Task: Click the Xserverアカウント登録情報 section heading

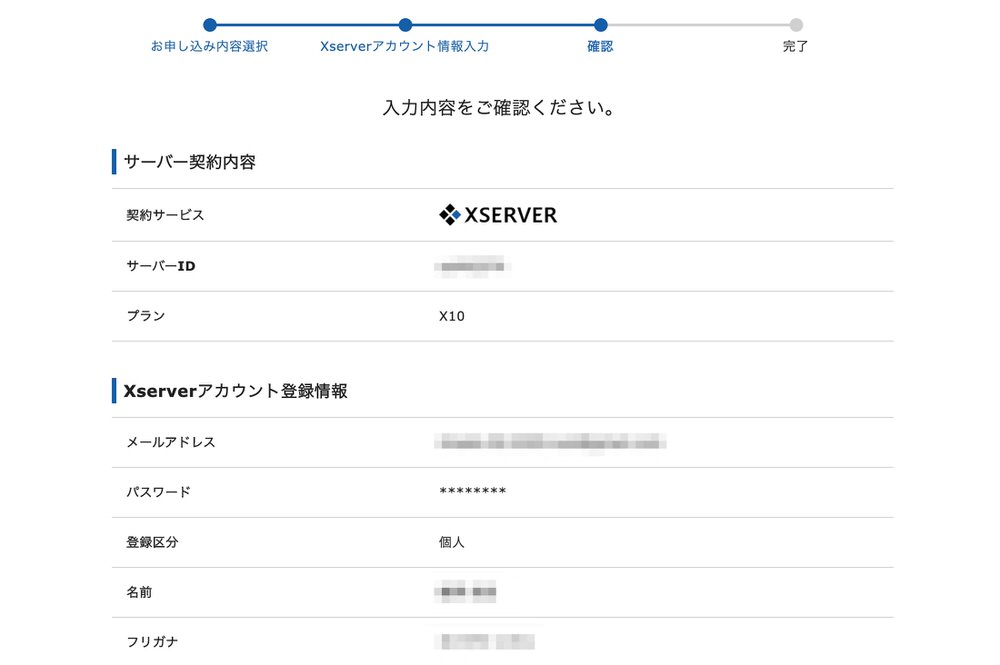Action: pyautogui.click(x=235, y=391)
